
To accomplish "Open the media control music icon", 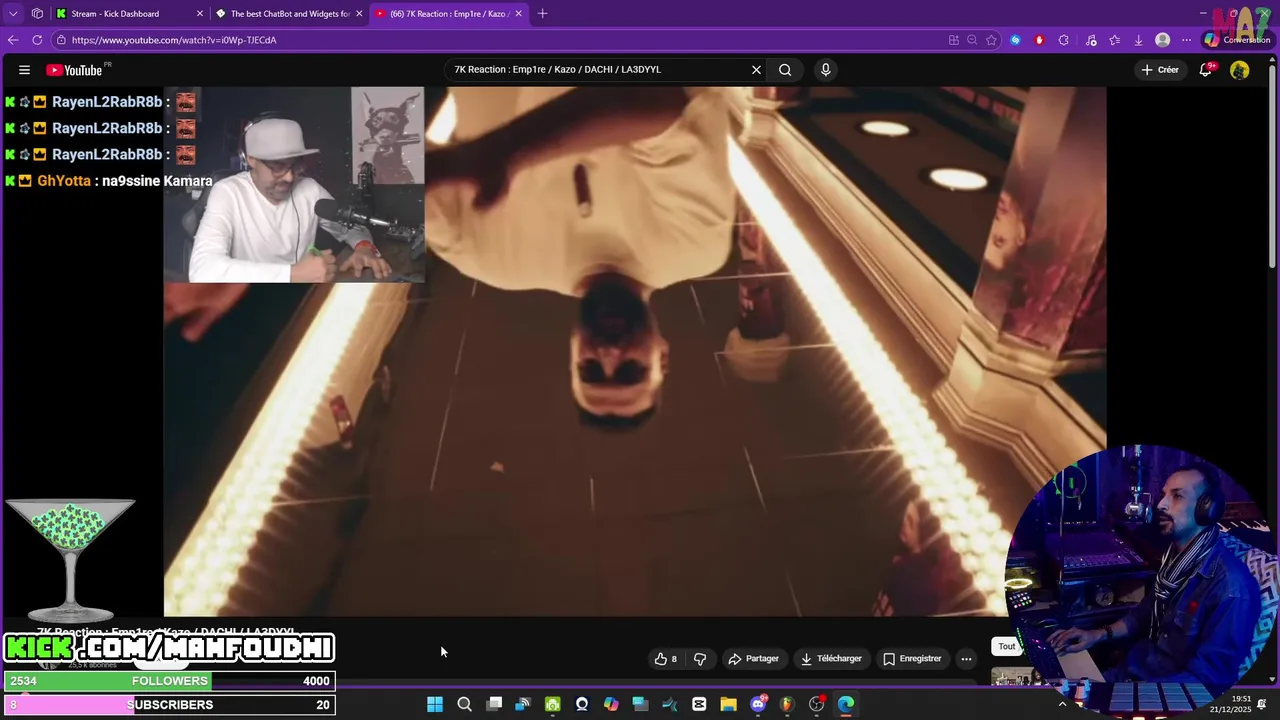I will (x=1090, y=40).
